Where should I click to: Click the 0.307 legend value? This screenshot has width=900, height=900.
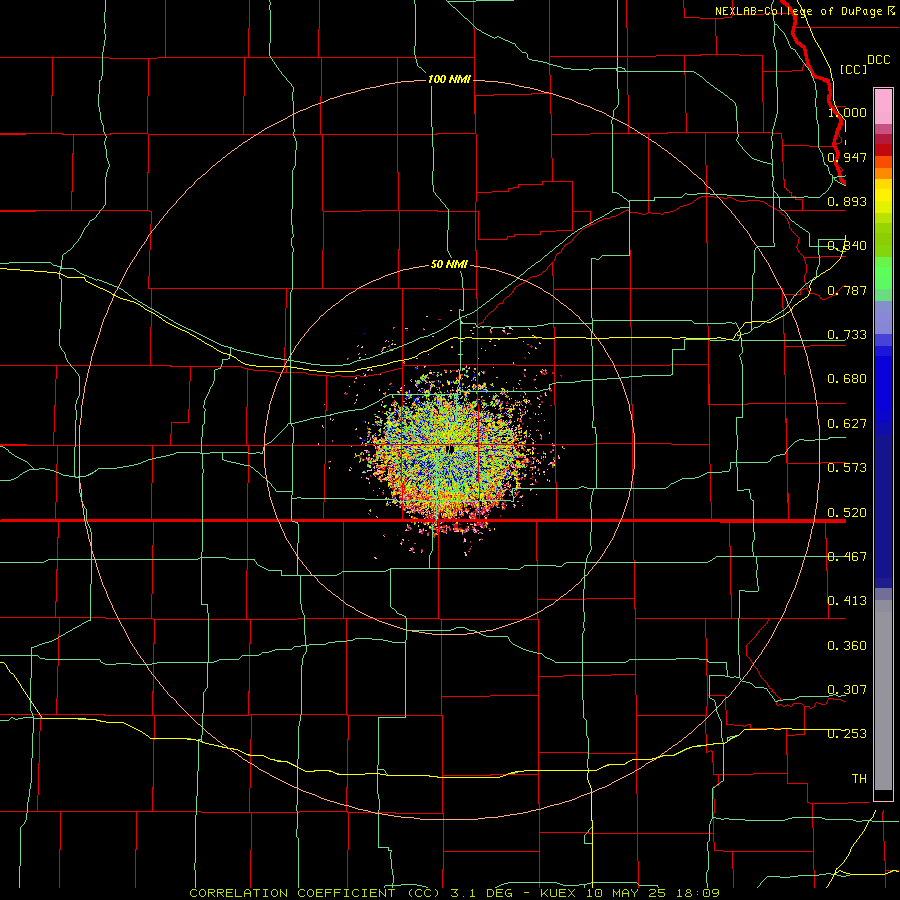click(847, 690)
